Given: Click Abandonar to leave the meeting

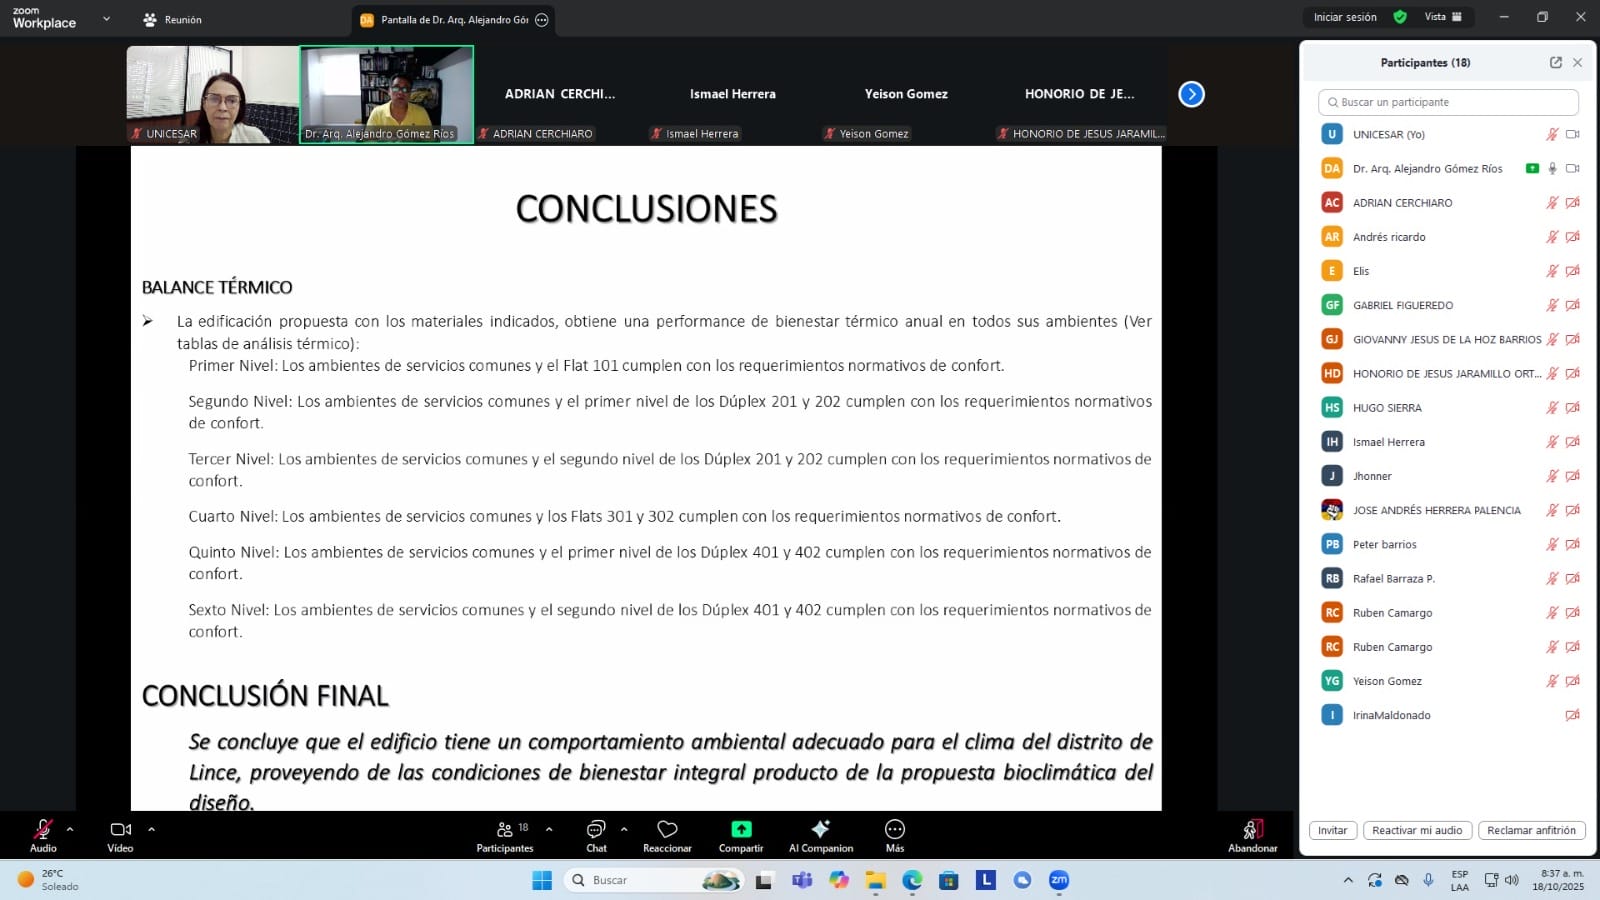Looking at the screenshot, I should [1252, 831].
